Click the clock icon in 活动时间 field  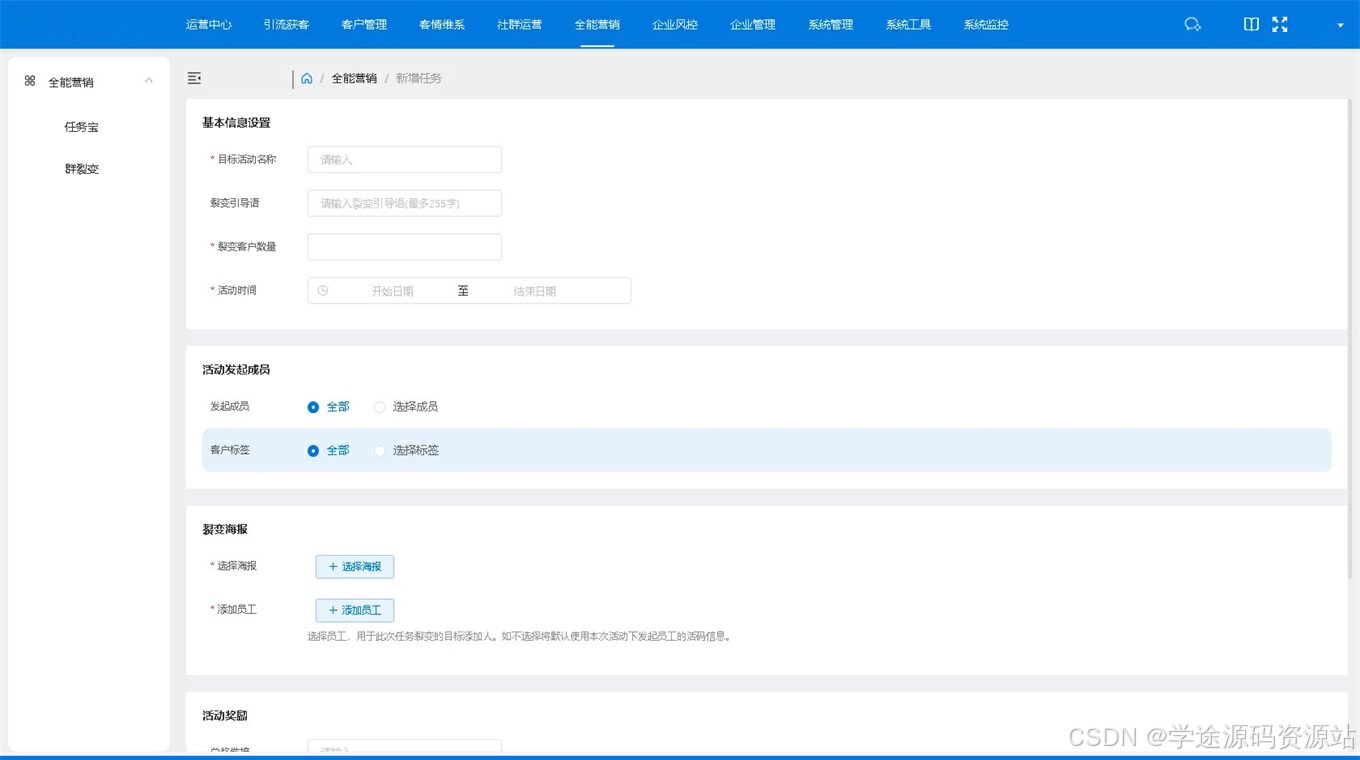(323, 291)
